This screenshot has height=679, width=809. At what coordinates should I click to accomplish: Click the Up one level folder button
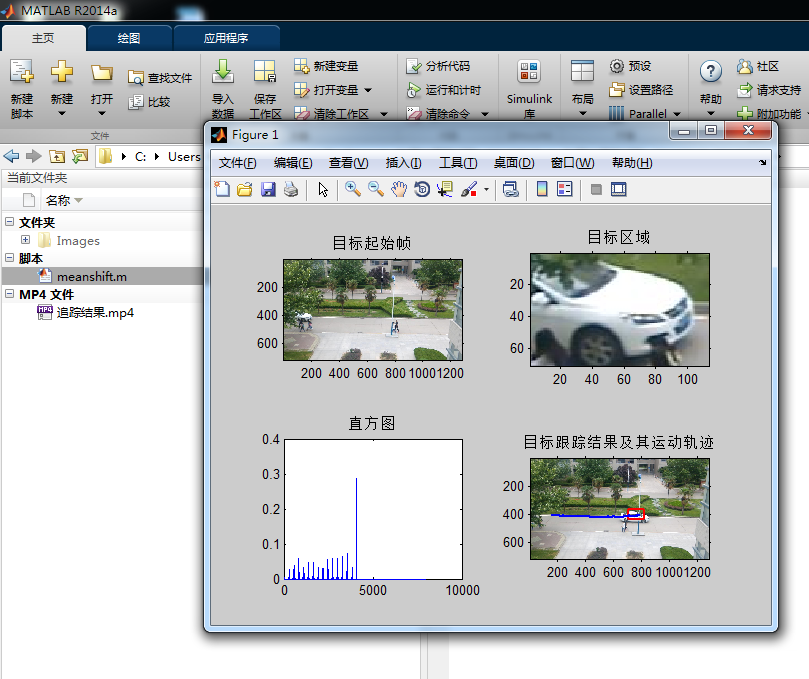point(57,156)
